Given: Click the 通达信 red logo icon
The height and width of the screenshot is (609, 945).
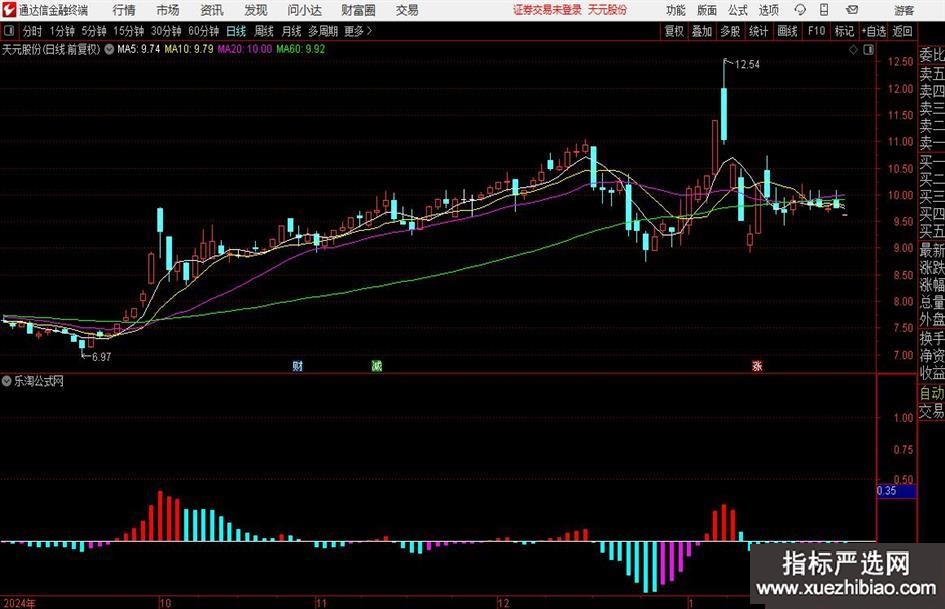Looking at the screenshot, I should point(9,10).
